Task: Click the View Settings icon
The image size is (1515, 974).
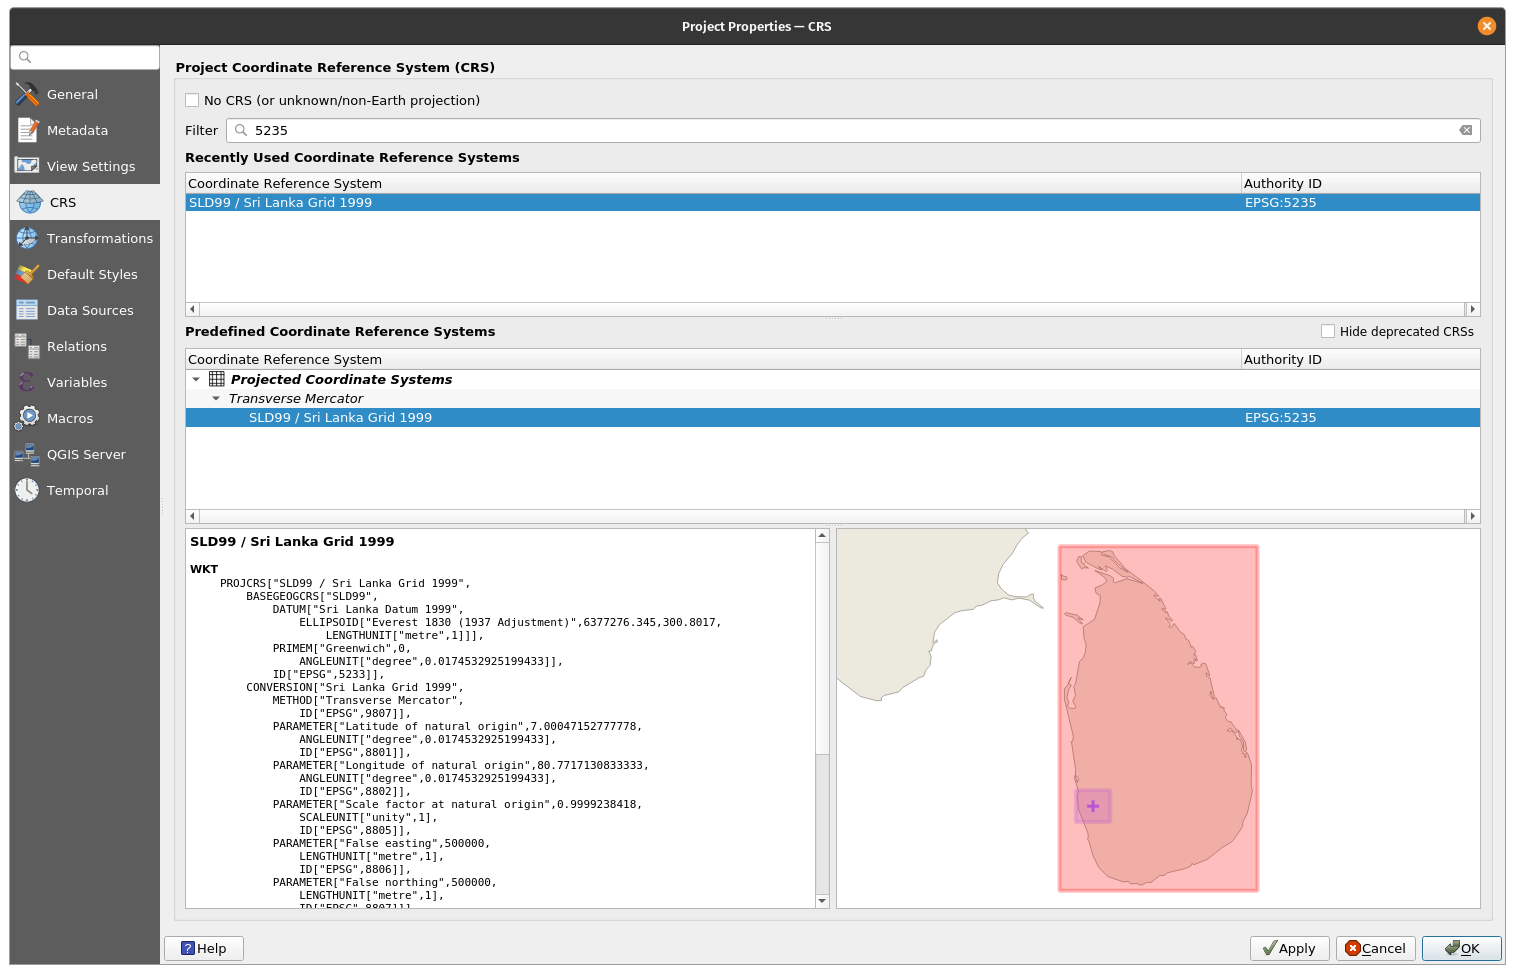Action: (27, 166)
